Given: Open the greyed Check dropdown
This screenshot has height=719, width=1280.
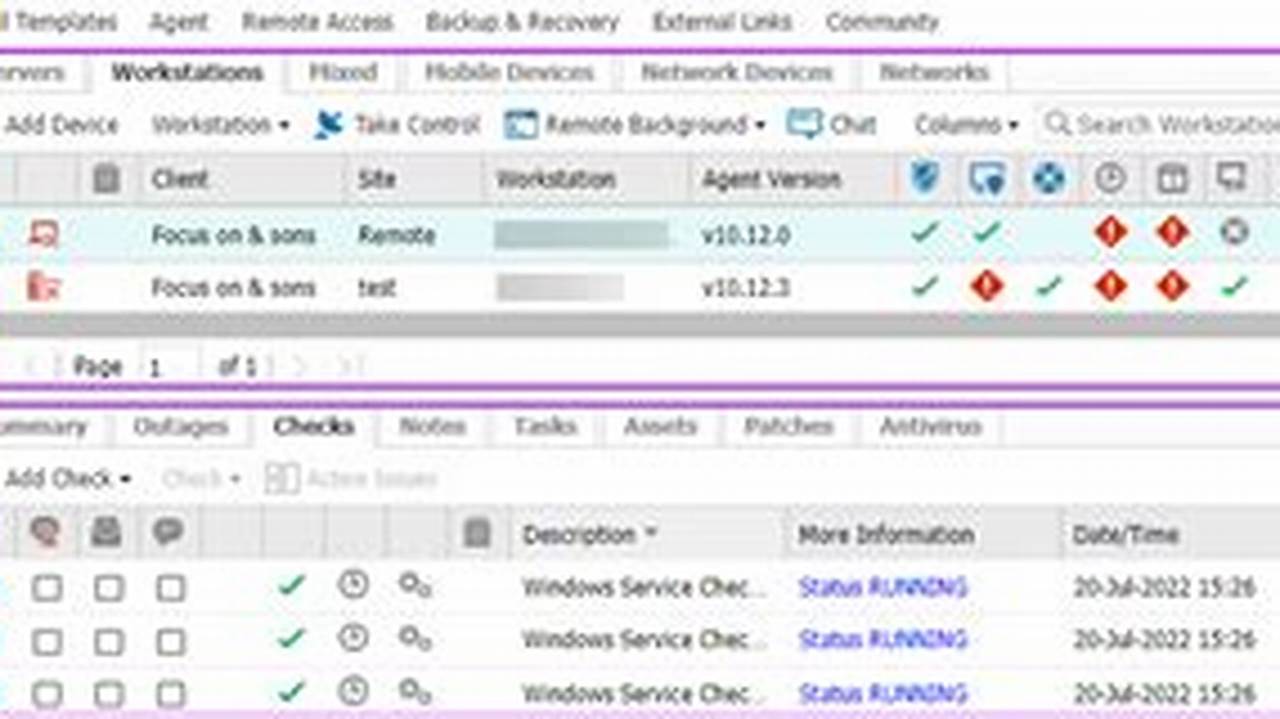Looking at the screenshot, I should point(201,479).
